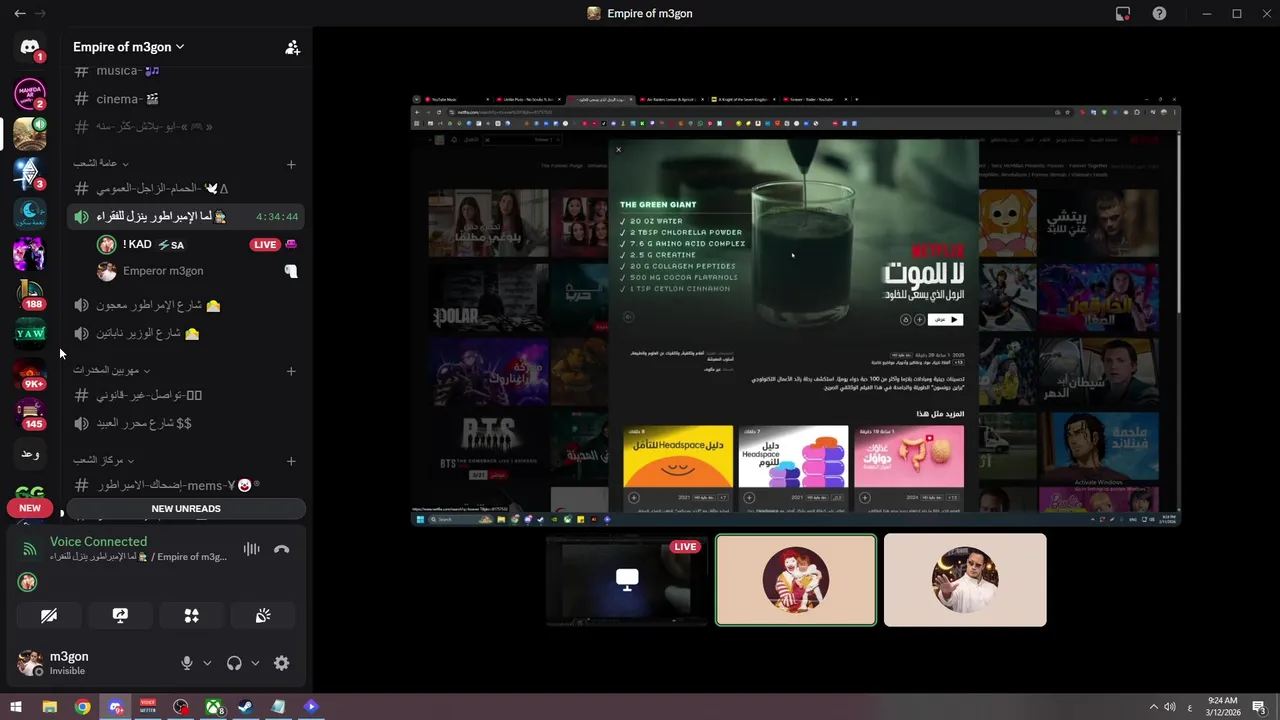Open the crescent moon server icon
The height and width of the screenshot is (720, 1280).
pyautogui.click(x=30, y=213)
